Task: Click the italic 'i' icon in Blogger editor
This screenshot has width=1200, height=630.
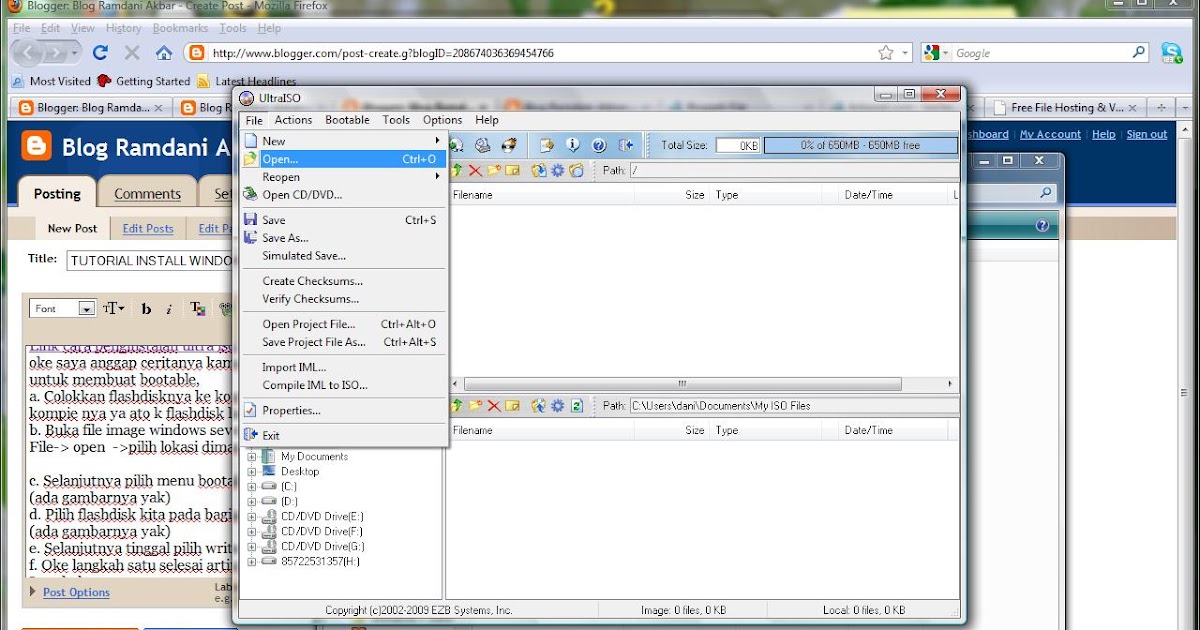Action: (169, 309)
